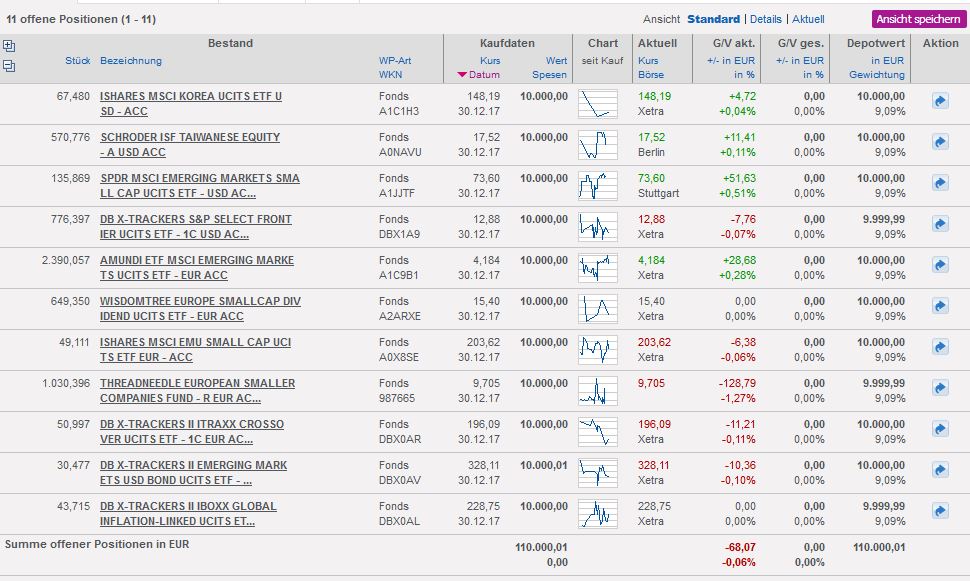
Task: Select the Standard view
Action: [x=713, y=19]
